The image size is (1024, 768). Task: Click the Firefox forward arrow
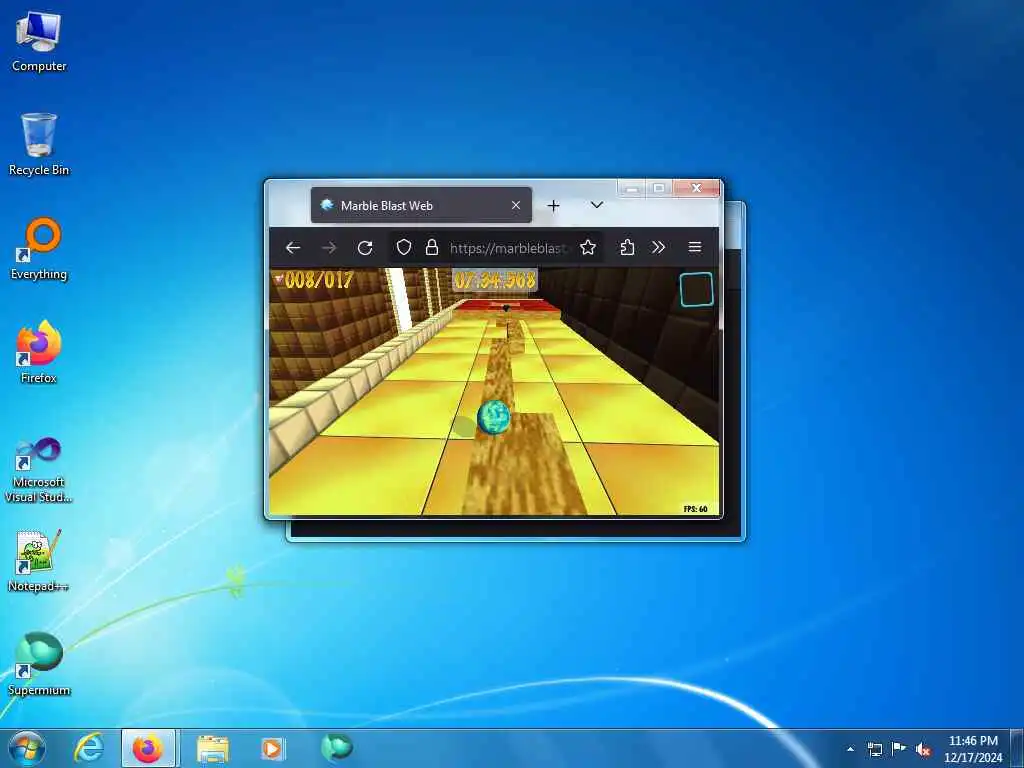click(329, 248)
